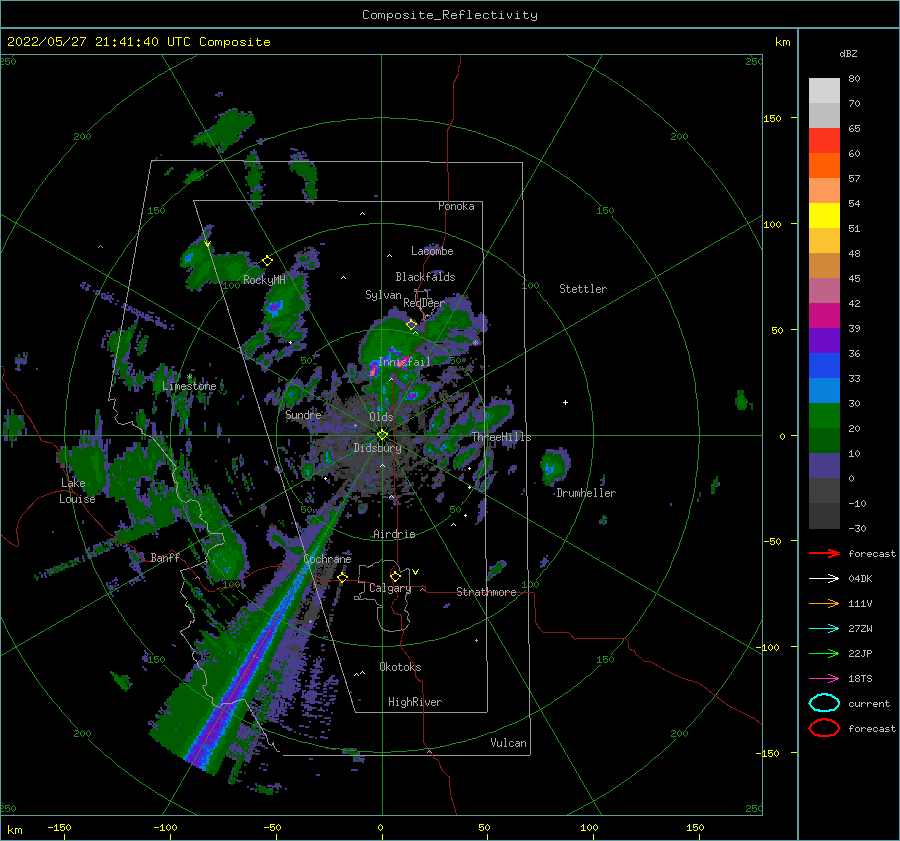Click the yellow diamond marker below RedDeer
The image size is (900, 841).
pyautogui.click(x=411, y=325)
